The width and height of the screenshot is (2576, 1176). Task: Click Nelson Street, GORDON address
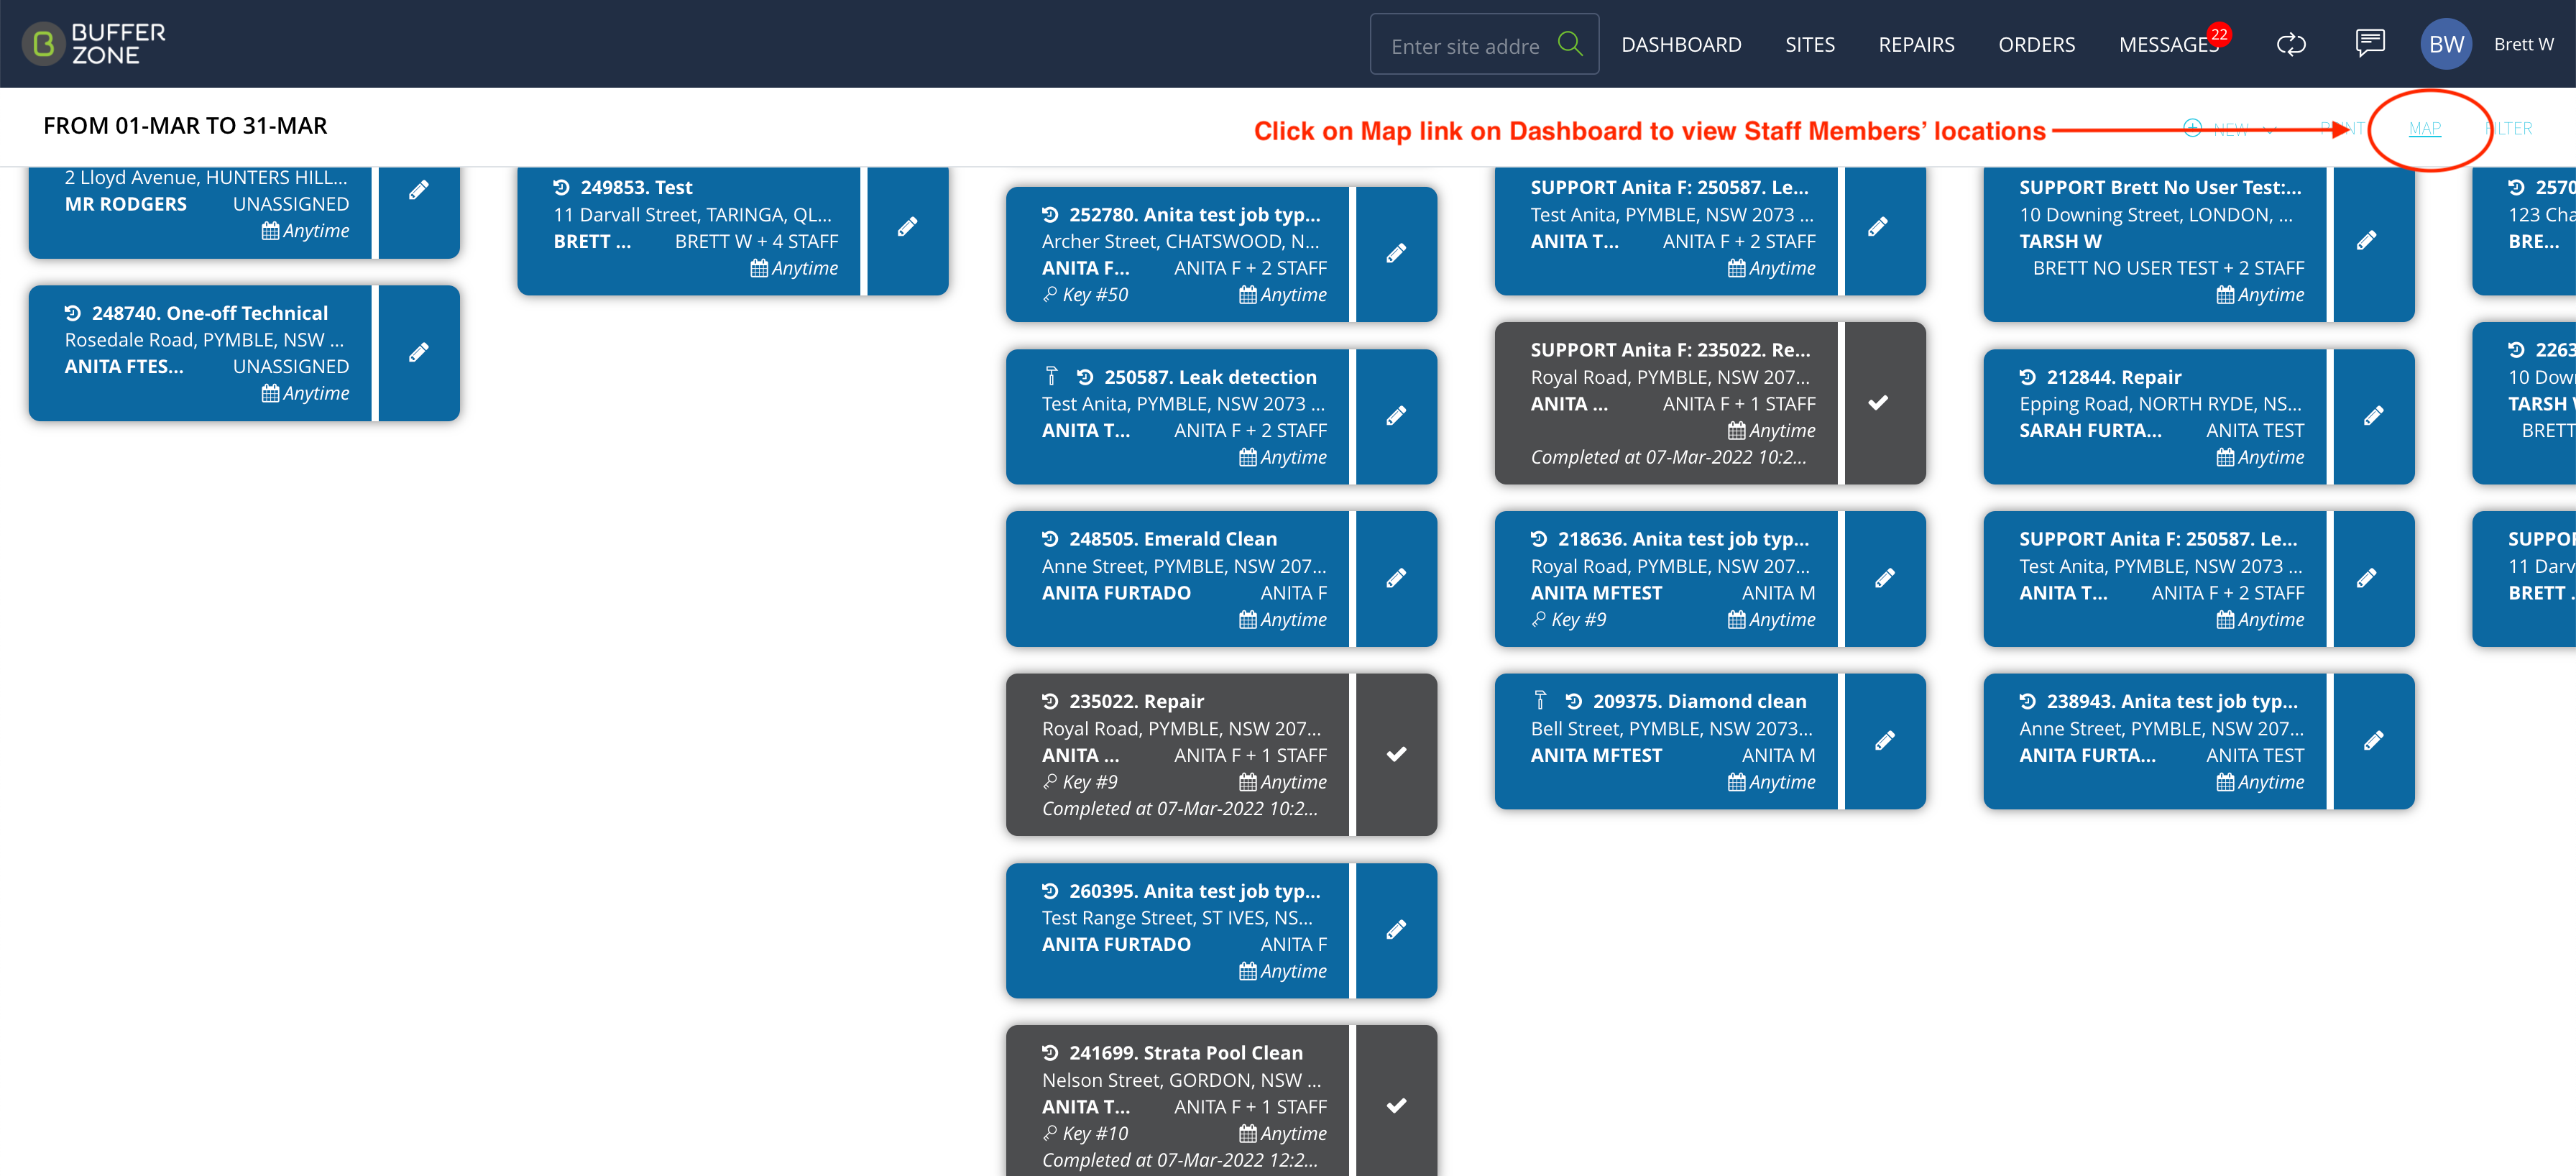(1181, 1080)
